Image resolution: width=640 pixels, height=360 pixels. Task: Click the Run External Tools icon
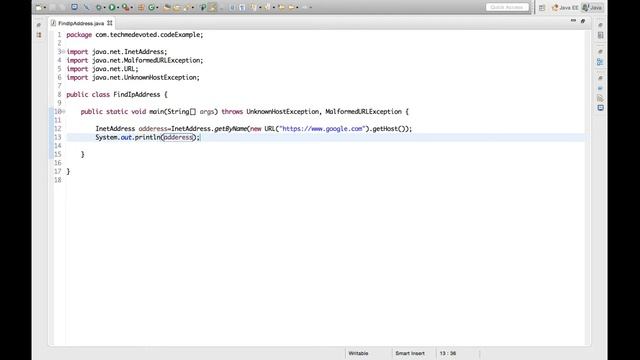125,7
